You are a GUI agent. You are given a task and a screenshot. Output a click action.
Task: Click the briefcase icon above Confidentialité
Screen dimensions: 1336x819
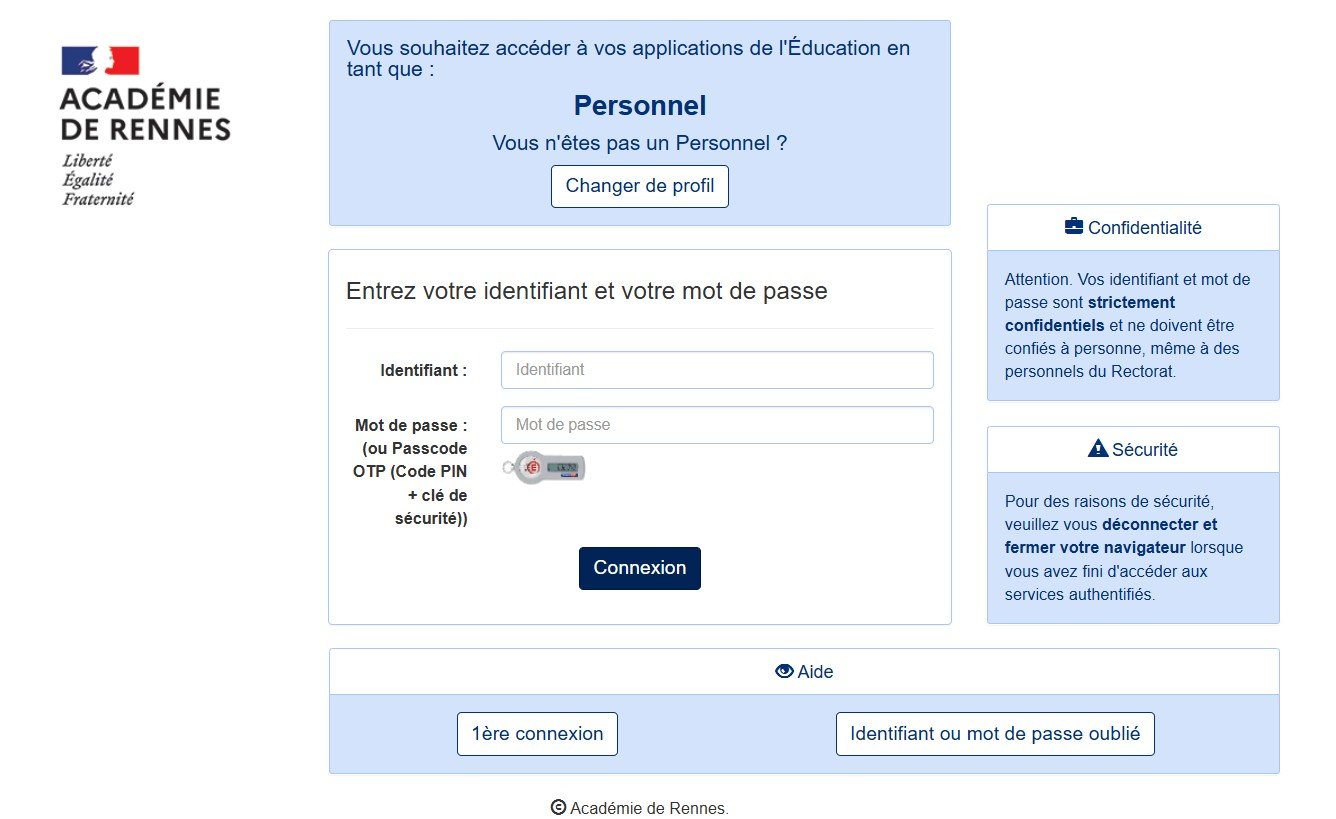pyautogui.click(x=1073, y=226)
